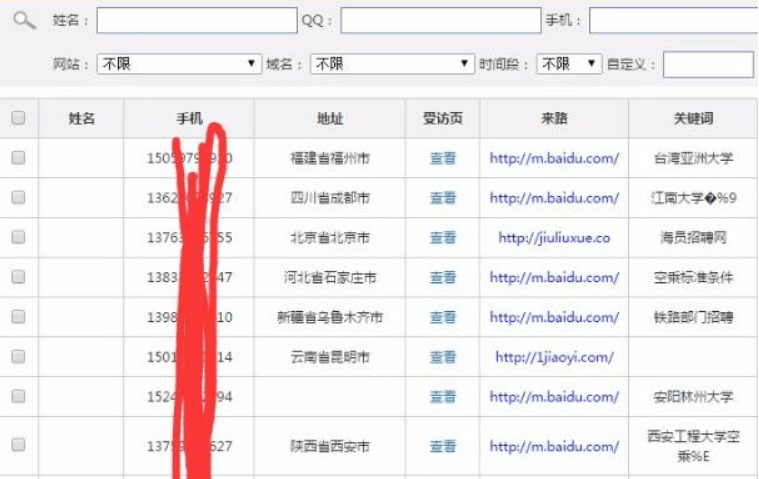Check the row for 陕西省西安市
Screen dimensions: 759x479
coord(18,445)
